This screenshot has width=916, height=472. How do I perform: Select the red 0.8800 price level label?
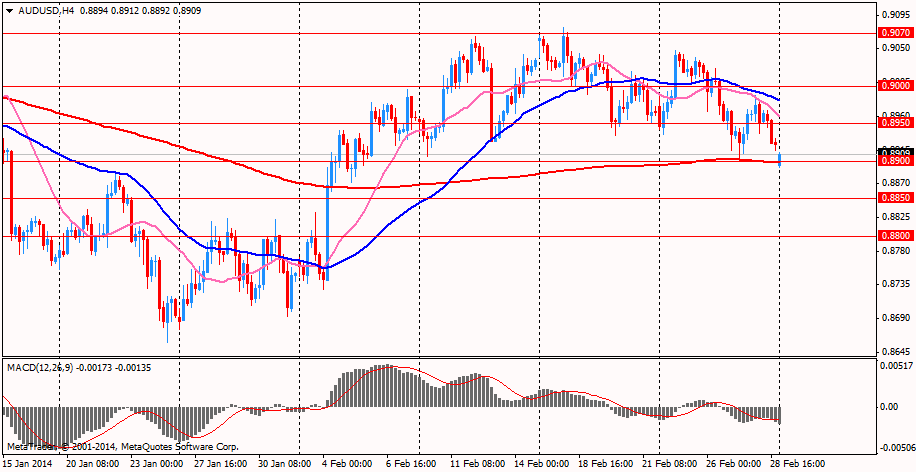click(896, 236)
